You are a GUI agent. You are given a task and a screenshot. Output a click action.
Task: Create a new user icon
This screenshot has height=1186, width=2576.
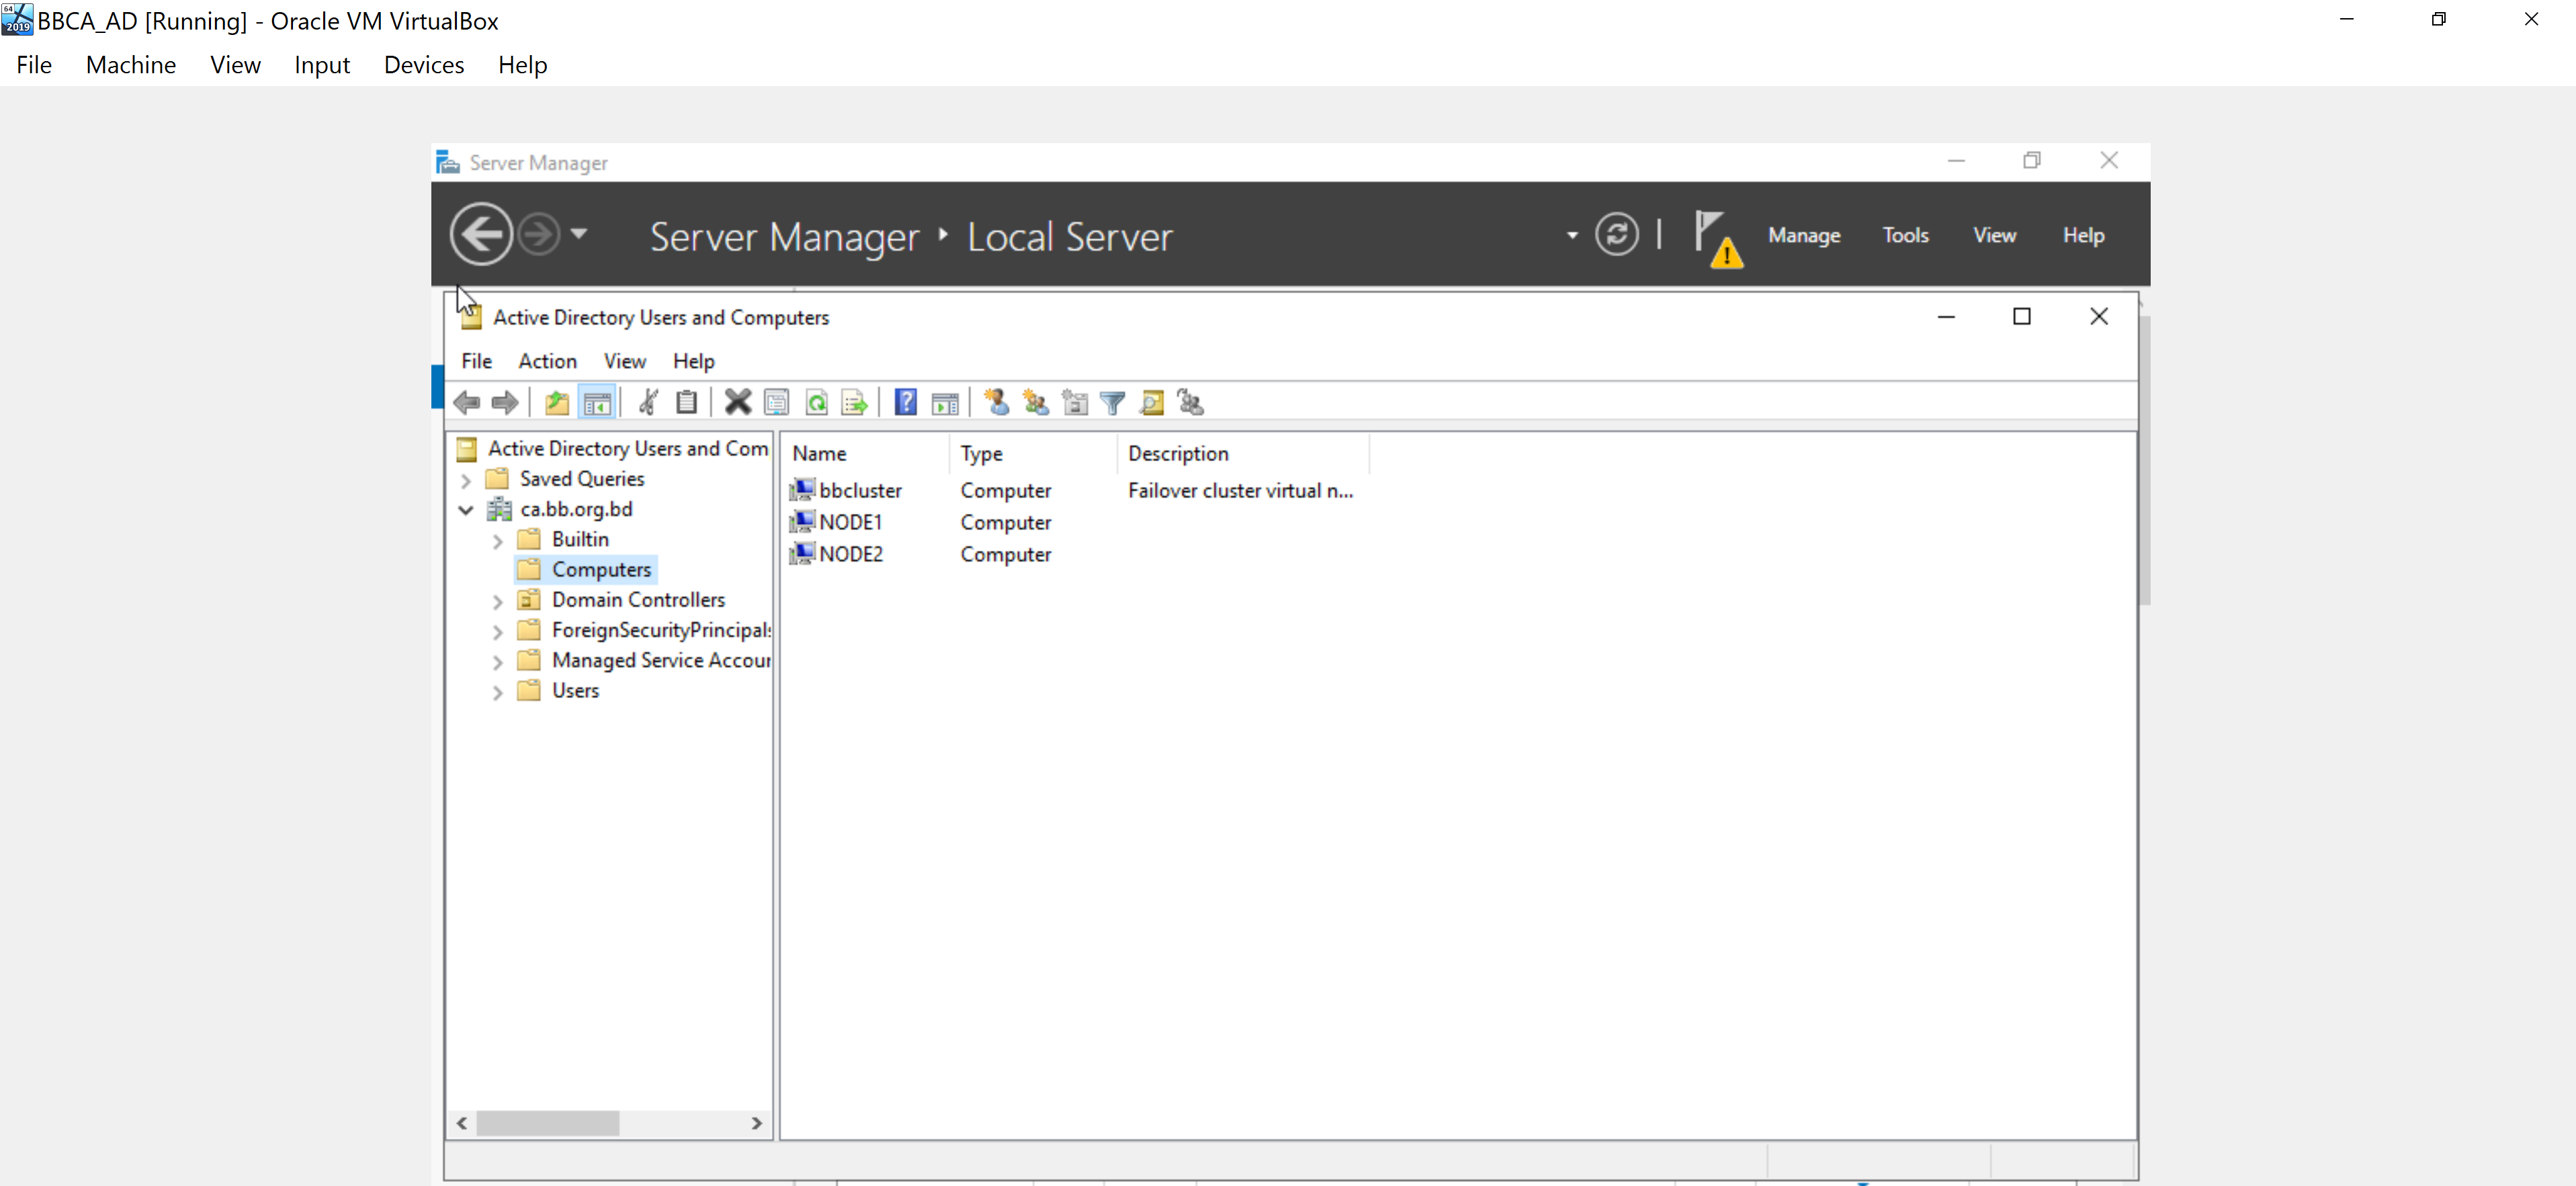[x=996, y=403]
